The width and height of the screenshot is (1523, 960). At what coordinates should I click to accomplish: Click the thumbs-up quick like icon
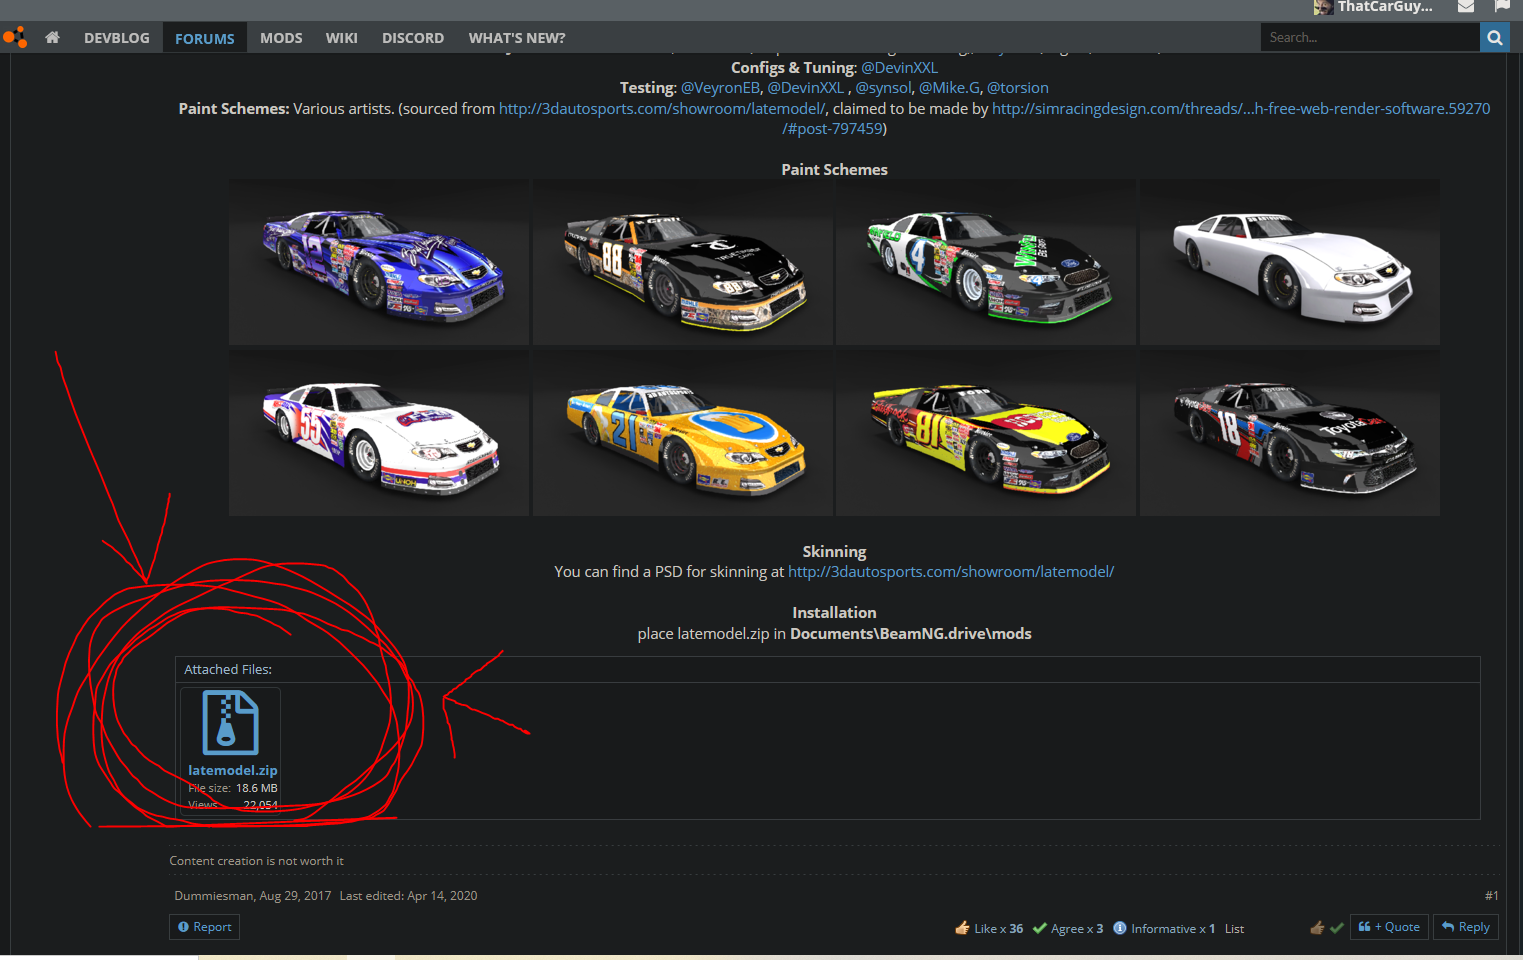point(1317,928)
